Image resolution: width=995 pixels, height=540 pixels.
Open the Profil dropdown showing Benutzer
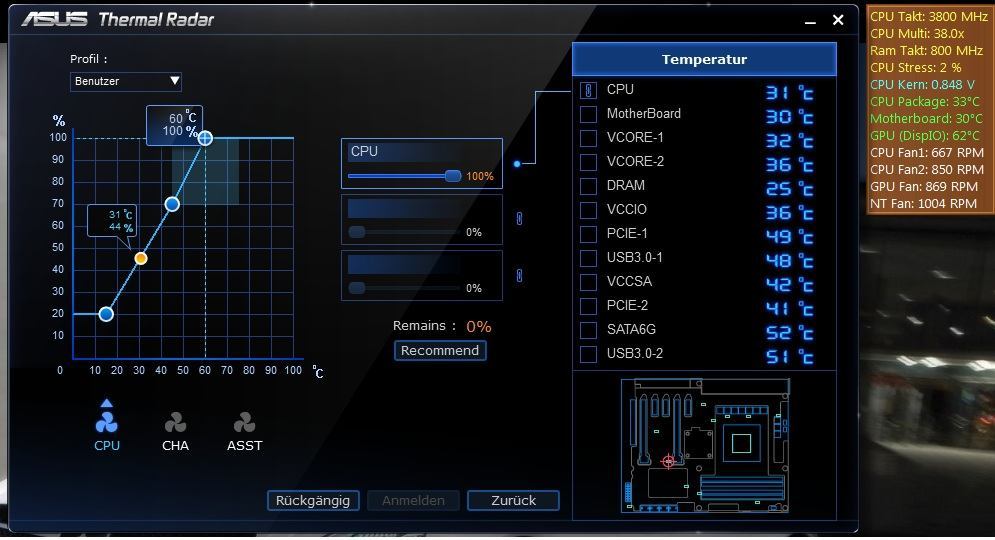[126, 81]
